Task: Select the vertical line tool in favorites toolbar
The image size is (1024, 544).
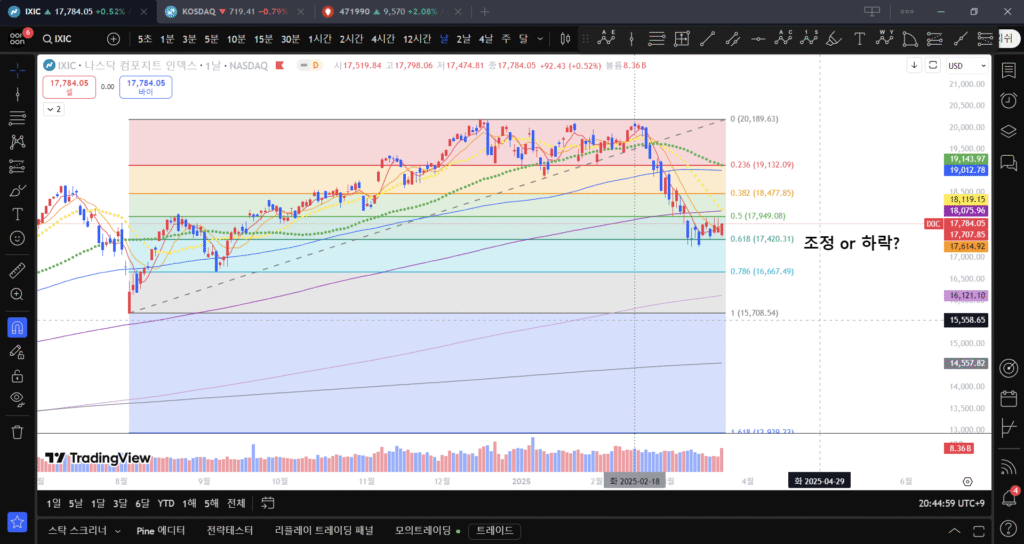Action: [x=632, y=39]
